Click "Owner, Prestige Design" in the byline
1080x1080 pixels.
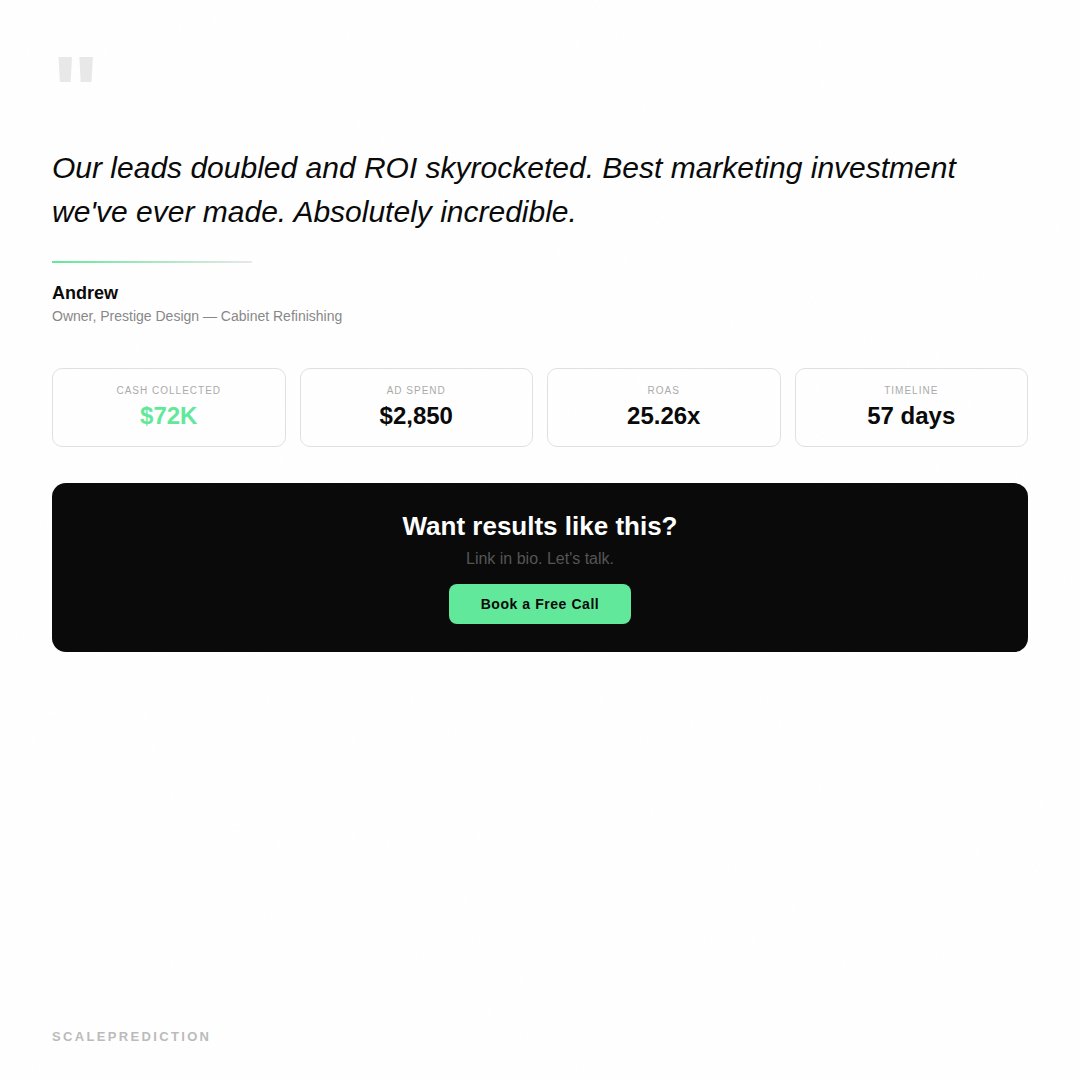[125, 316]
